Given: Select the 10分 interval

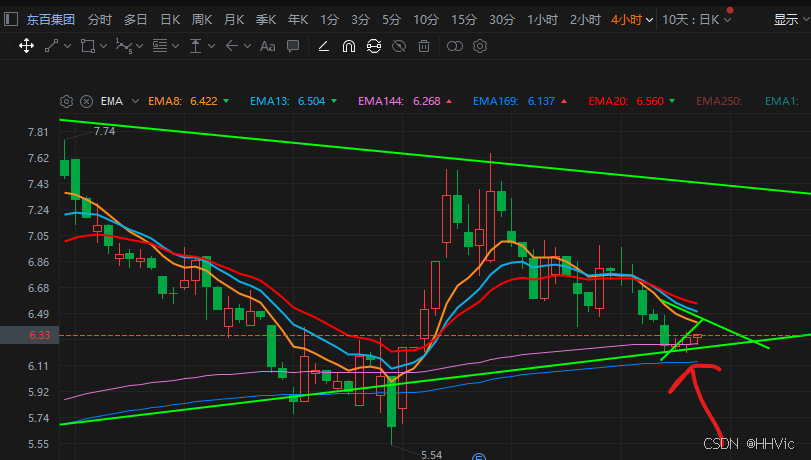Looking at the screenshot, I should coord(426,20).
